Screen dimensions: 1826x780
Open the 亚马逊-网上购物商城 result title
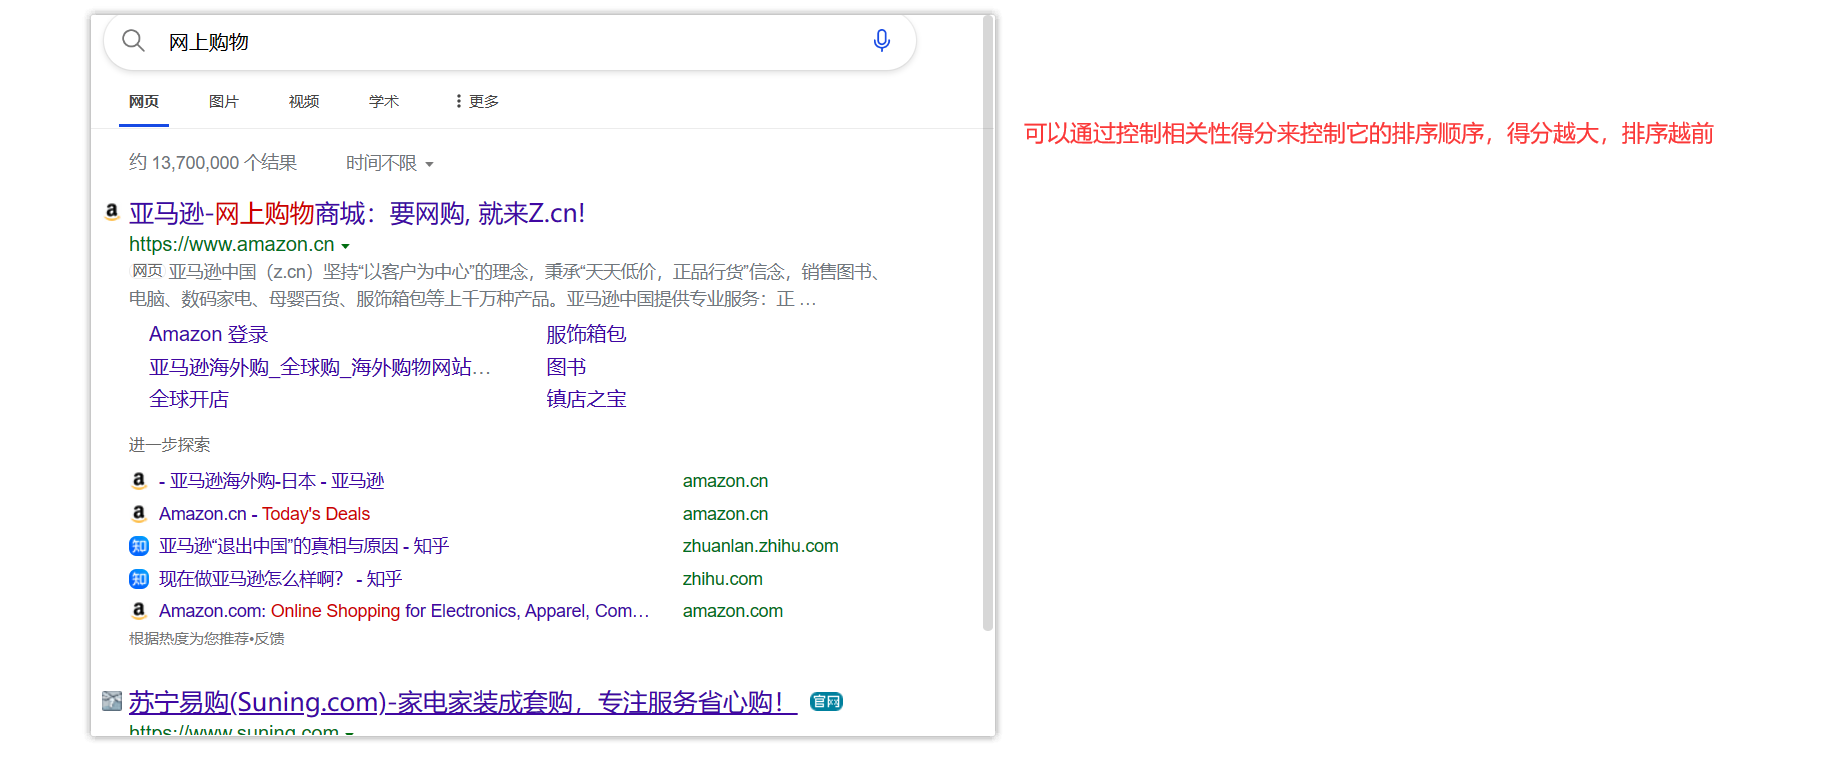pyautogui.click(x=357, y=213)
